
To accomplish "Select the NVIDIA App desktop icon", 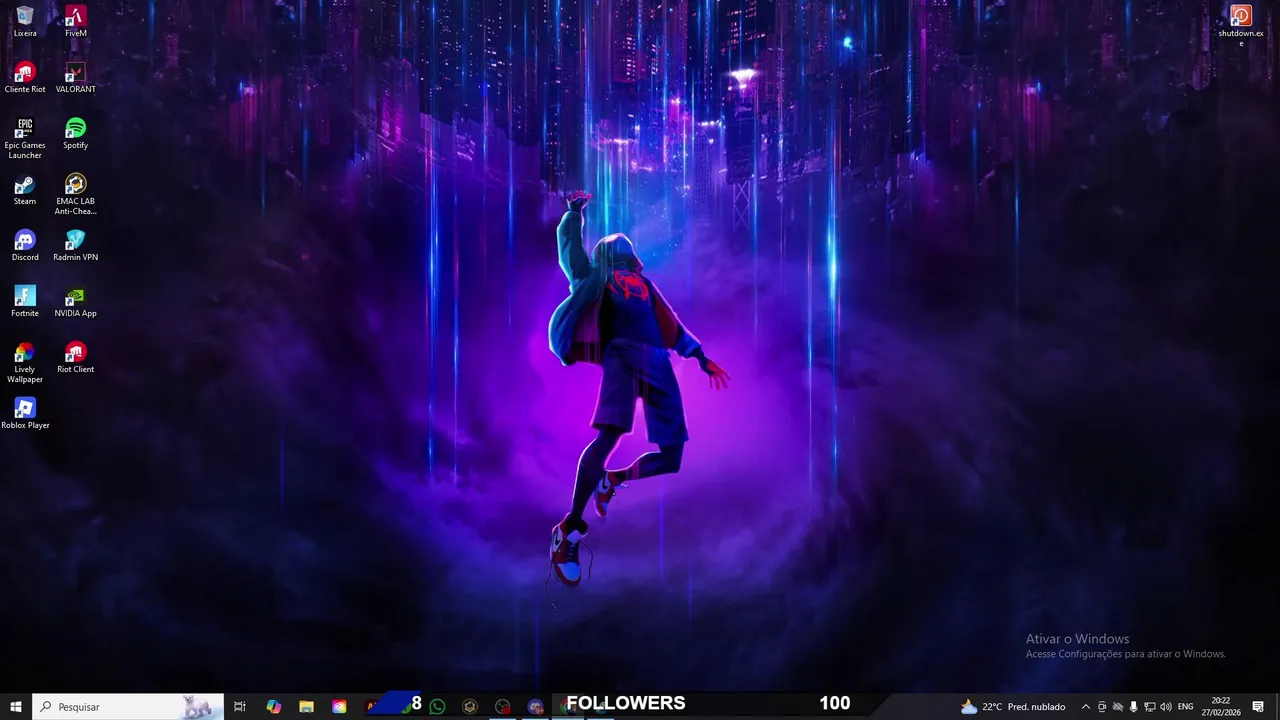I will click(x=75, y=302).
